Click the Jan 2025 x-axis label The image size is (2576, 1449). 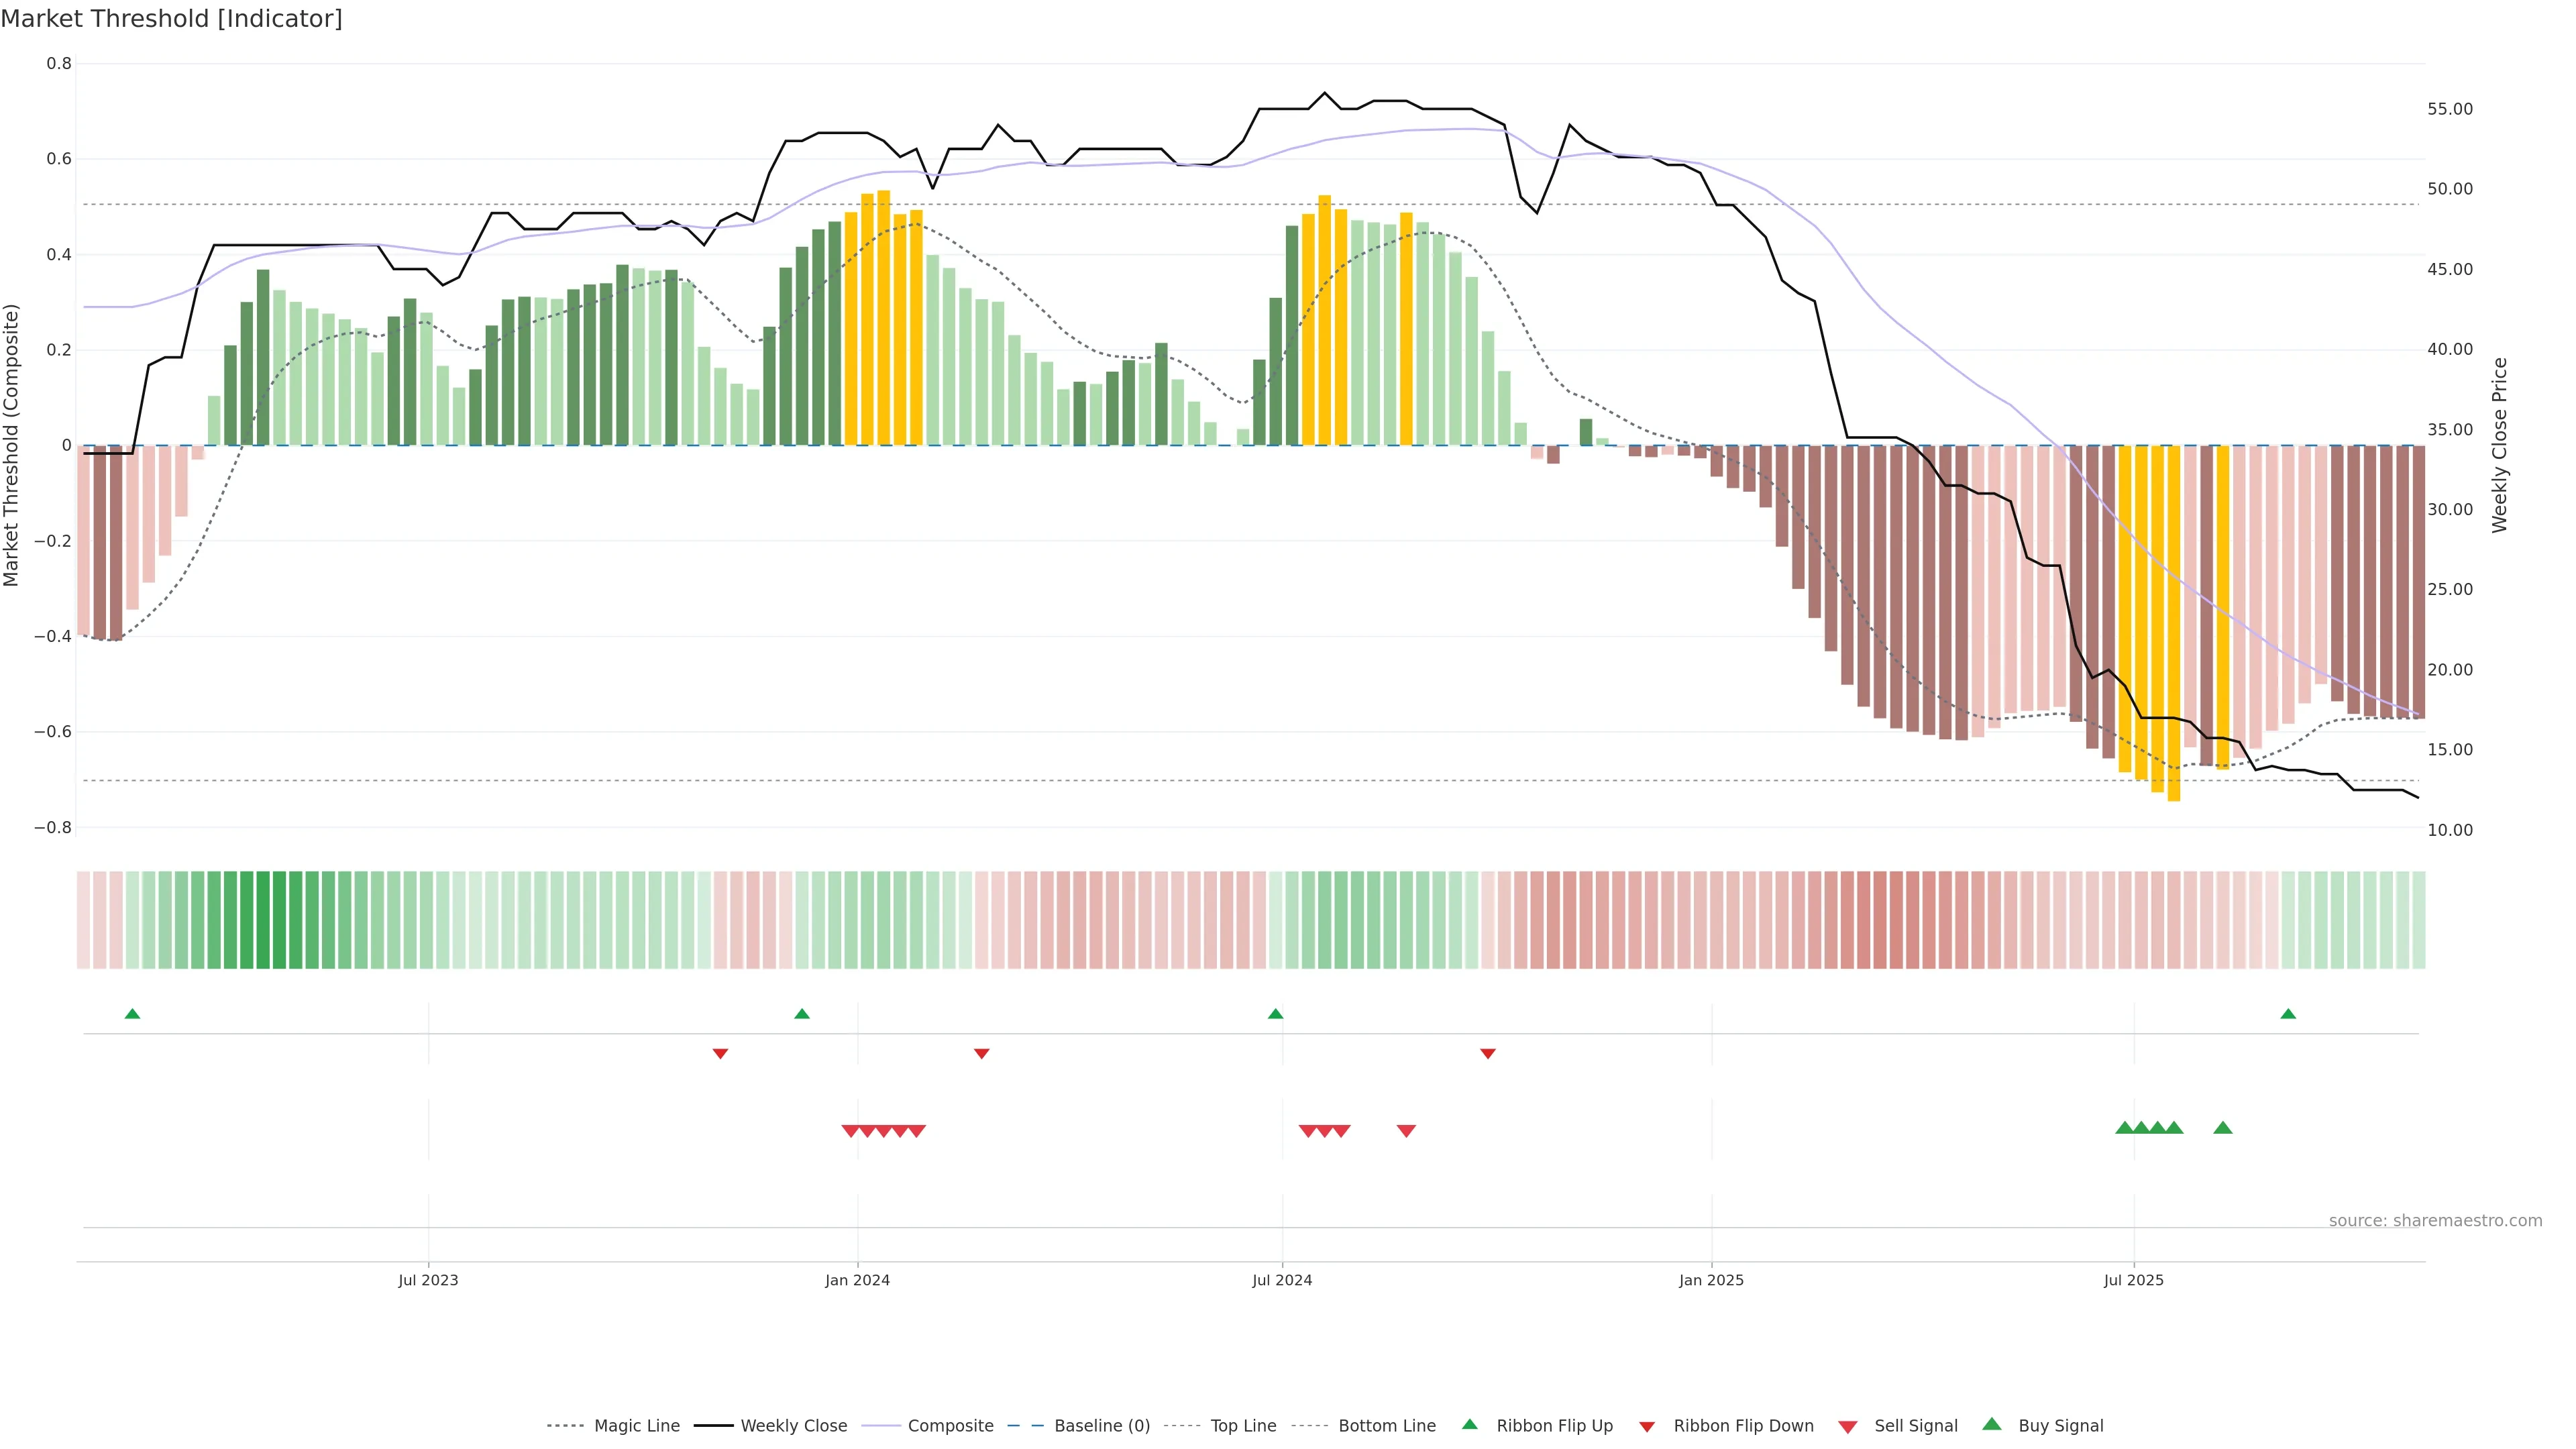click(1711, 1280)
